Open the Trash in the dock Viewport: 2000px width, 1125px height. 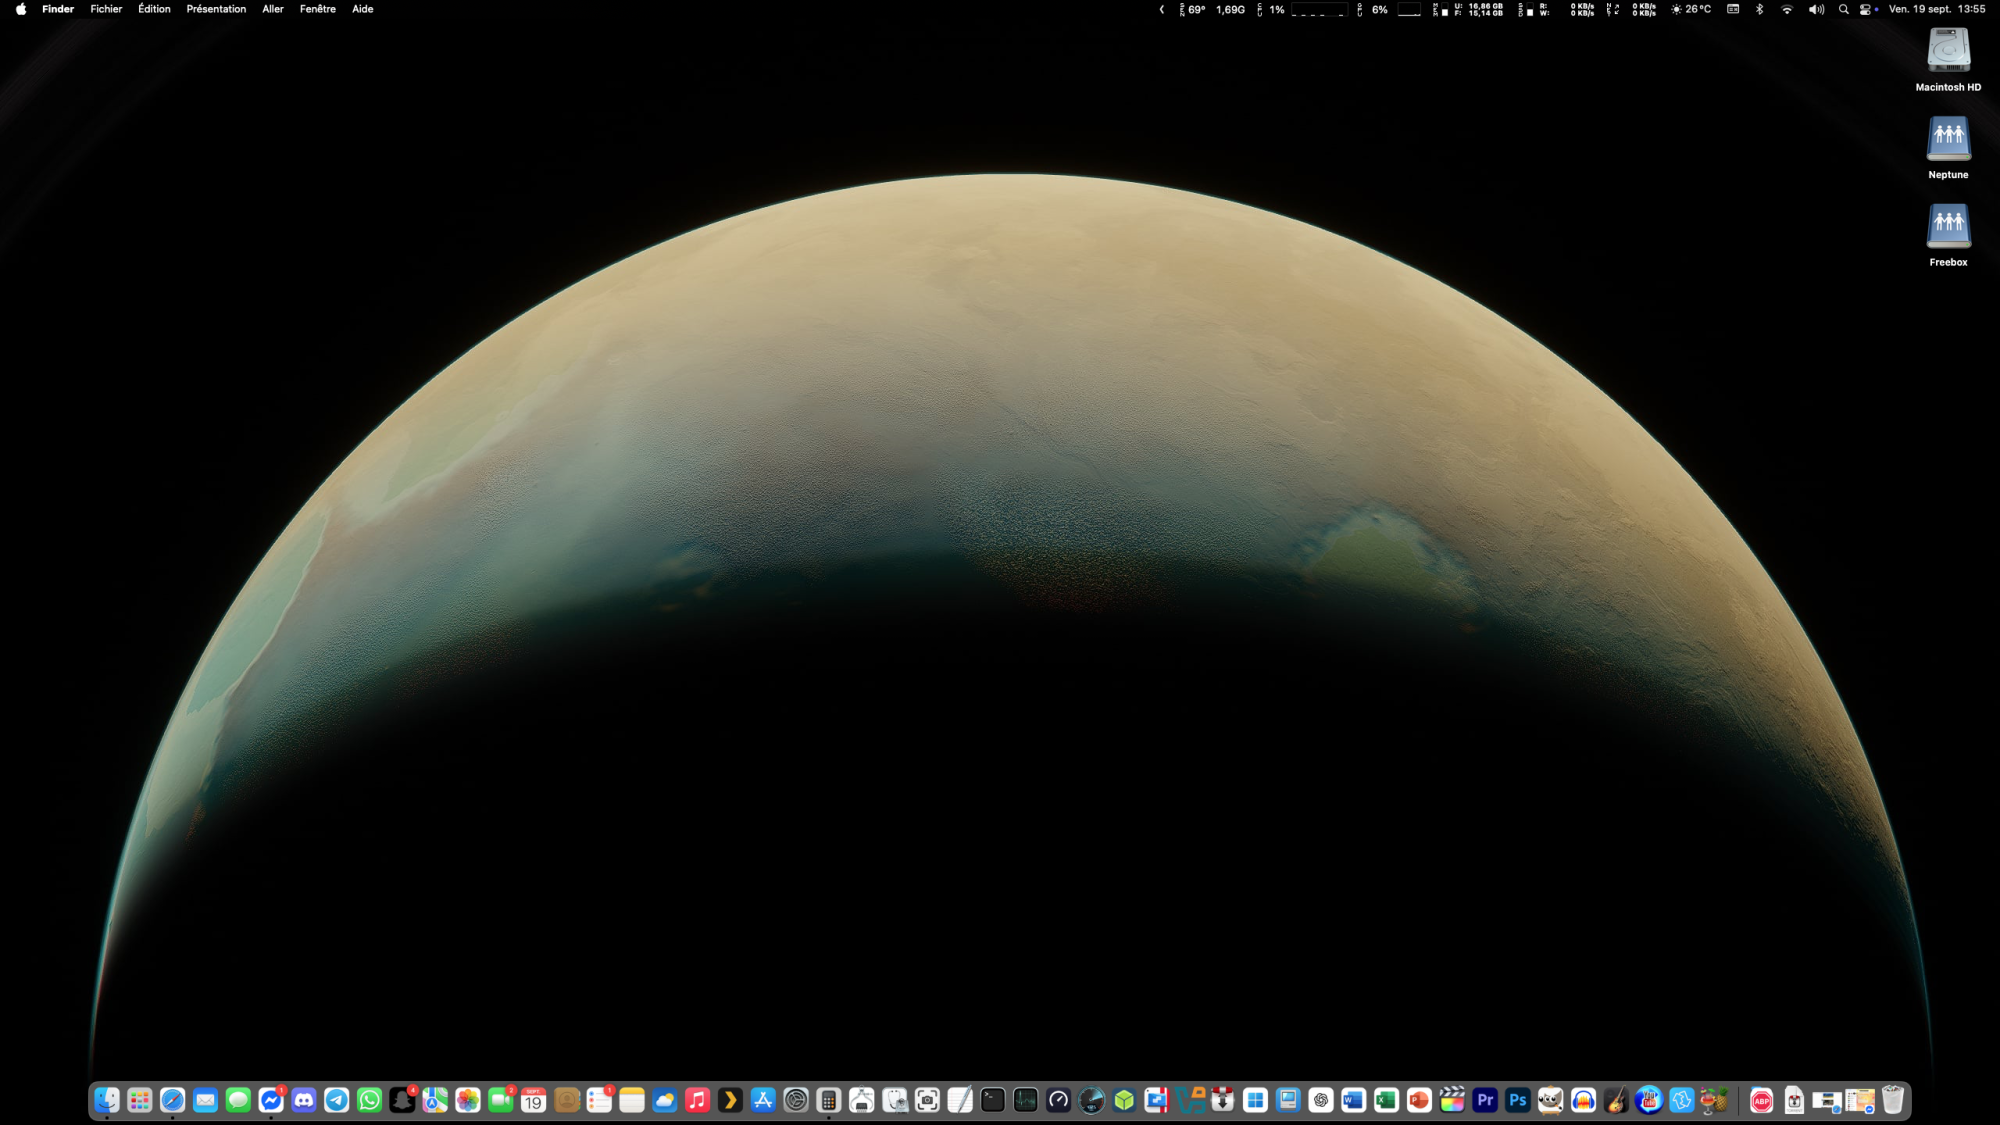1892,1101
